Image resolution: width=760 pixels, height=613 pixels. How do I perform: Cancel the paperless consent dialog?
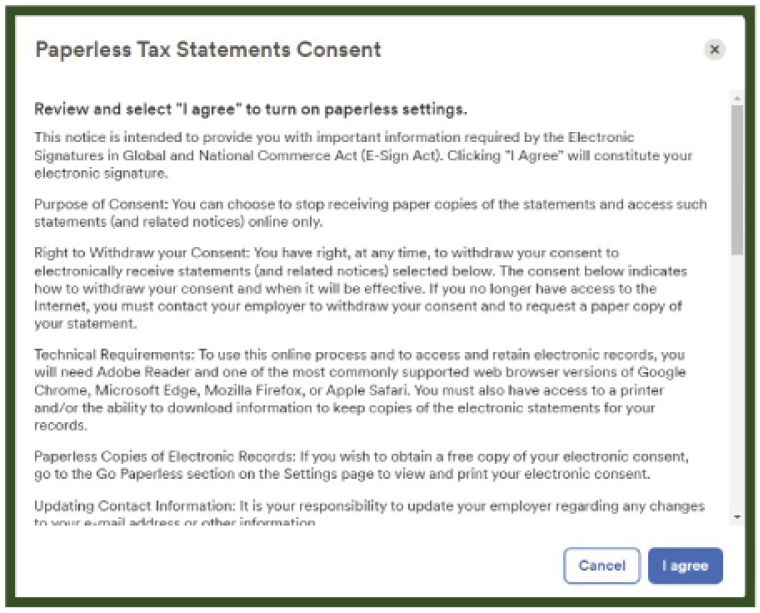point(602,566)
